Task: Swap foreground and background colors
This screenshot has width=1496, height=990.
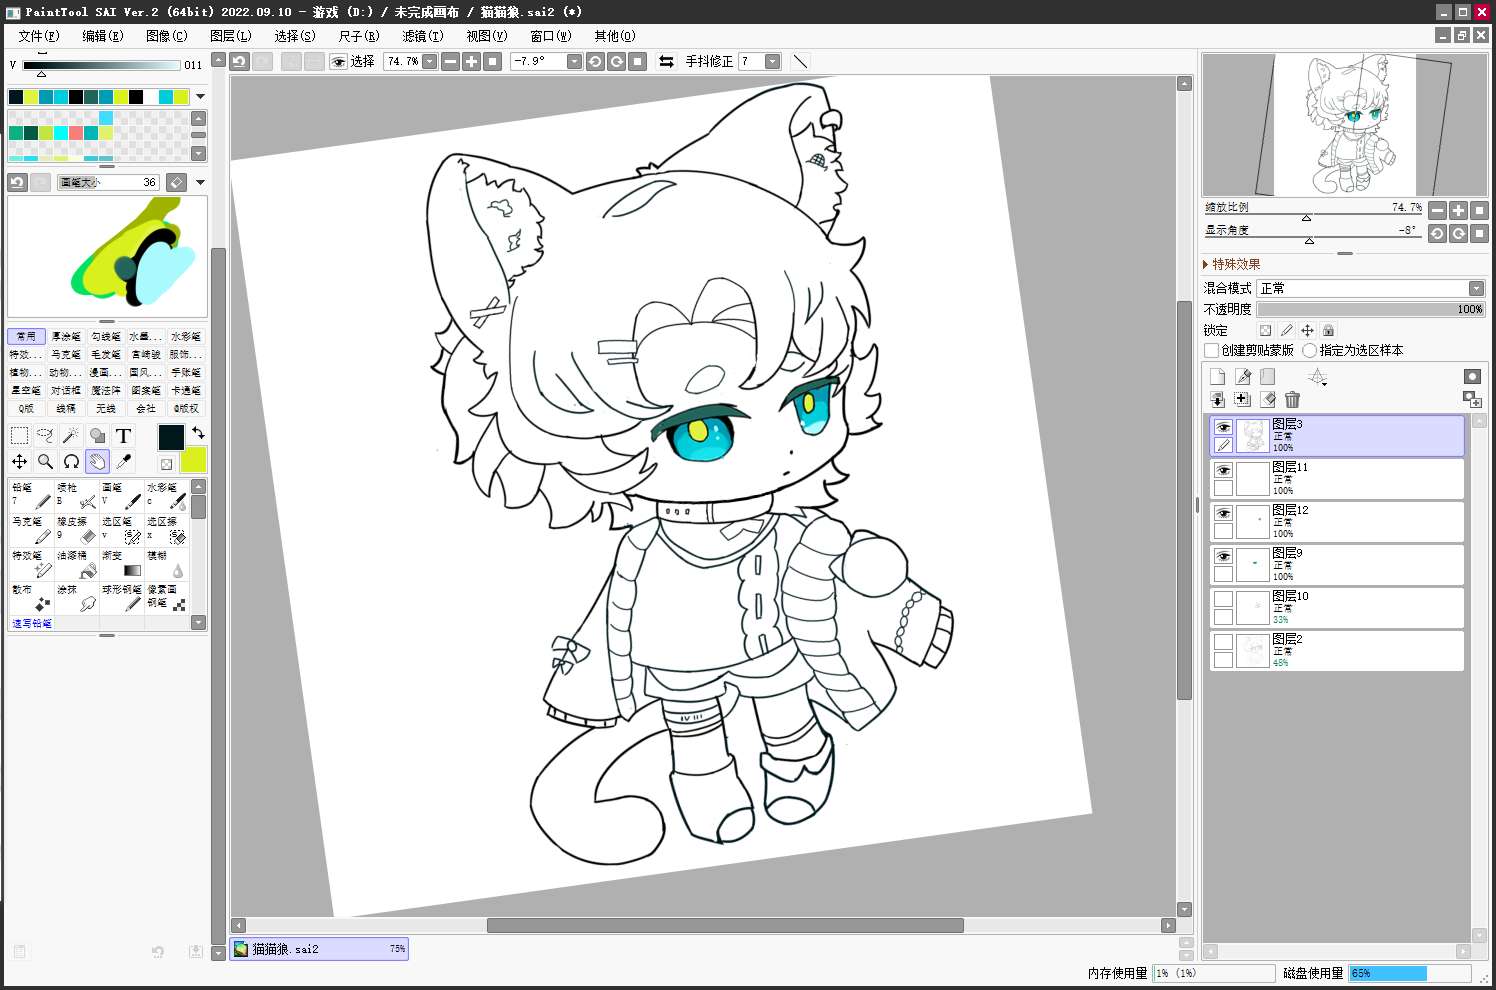Action: tap(198, 433)
